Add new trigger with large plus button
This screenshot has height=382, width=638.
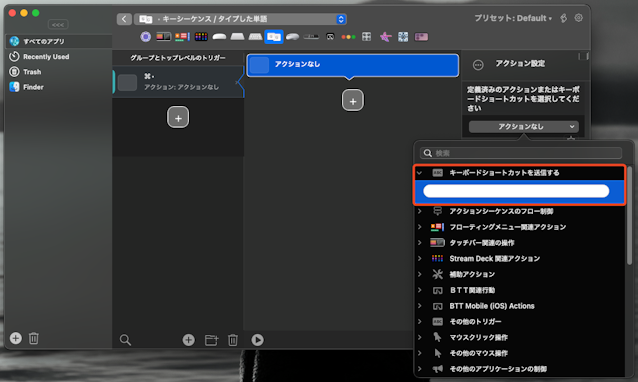178,118
